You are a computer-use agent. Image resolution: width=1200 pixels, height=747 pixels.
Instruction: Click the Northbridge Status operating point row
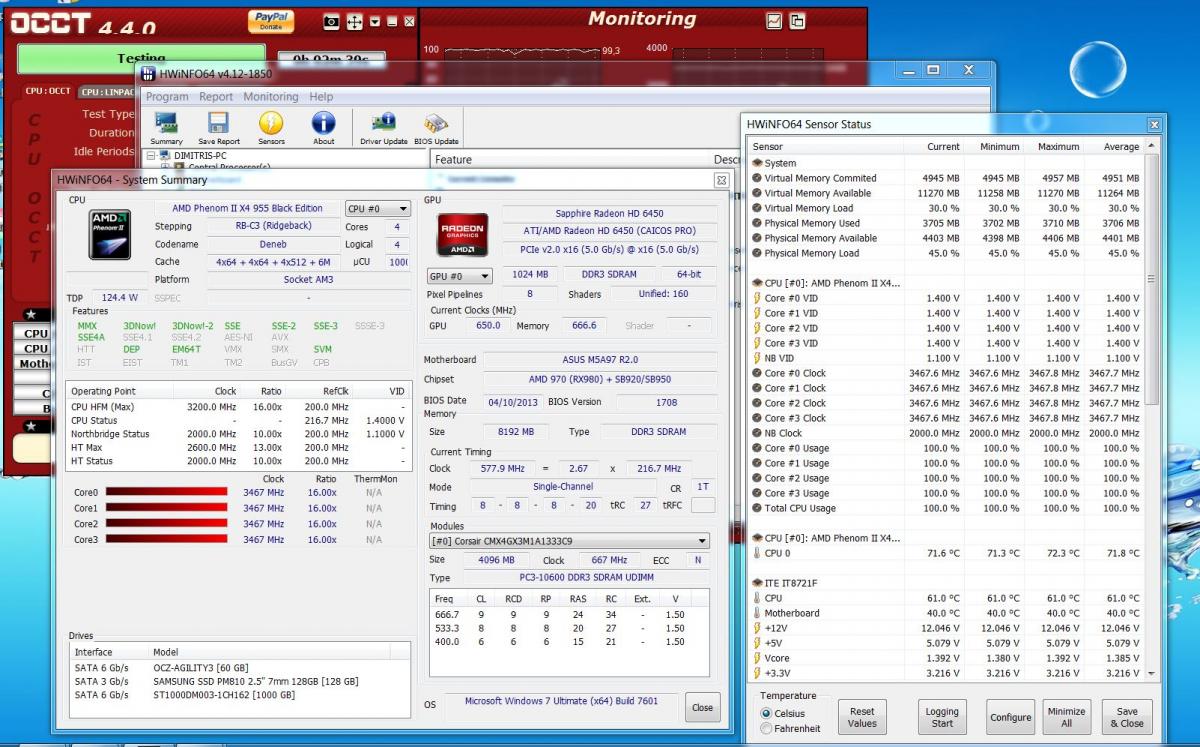tap(238, 434)
